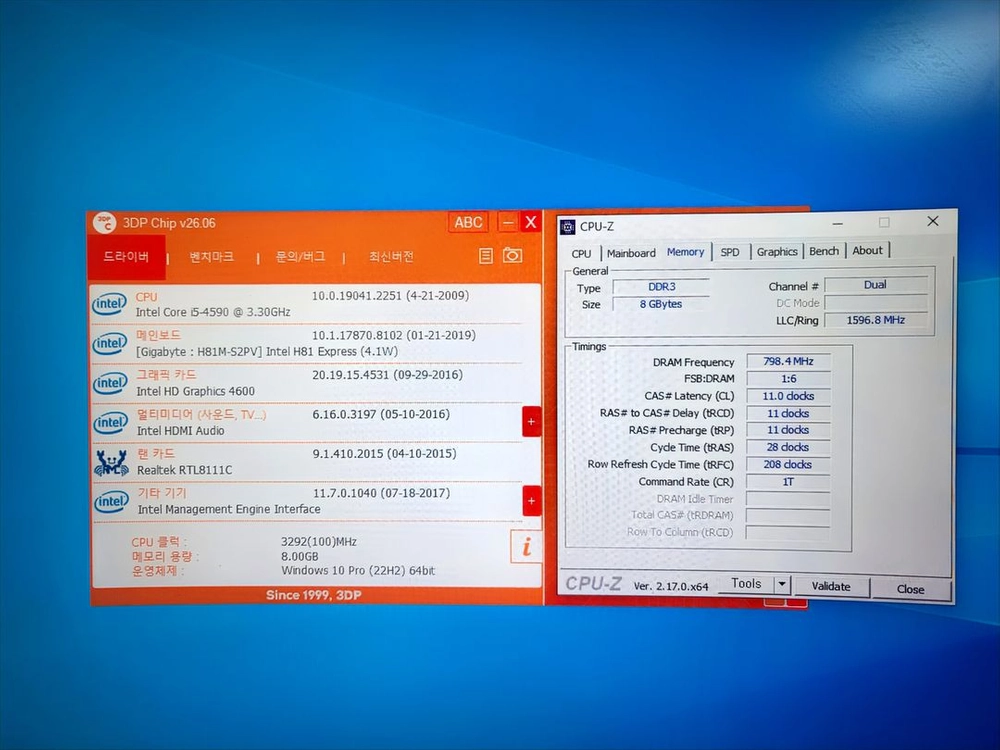Click the camera screenshot icon in 3DP Chip
The image size is (1000, 750).
click(x=512, y=255)
